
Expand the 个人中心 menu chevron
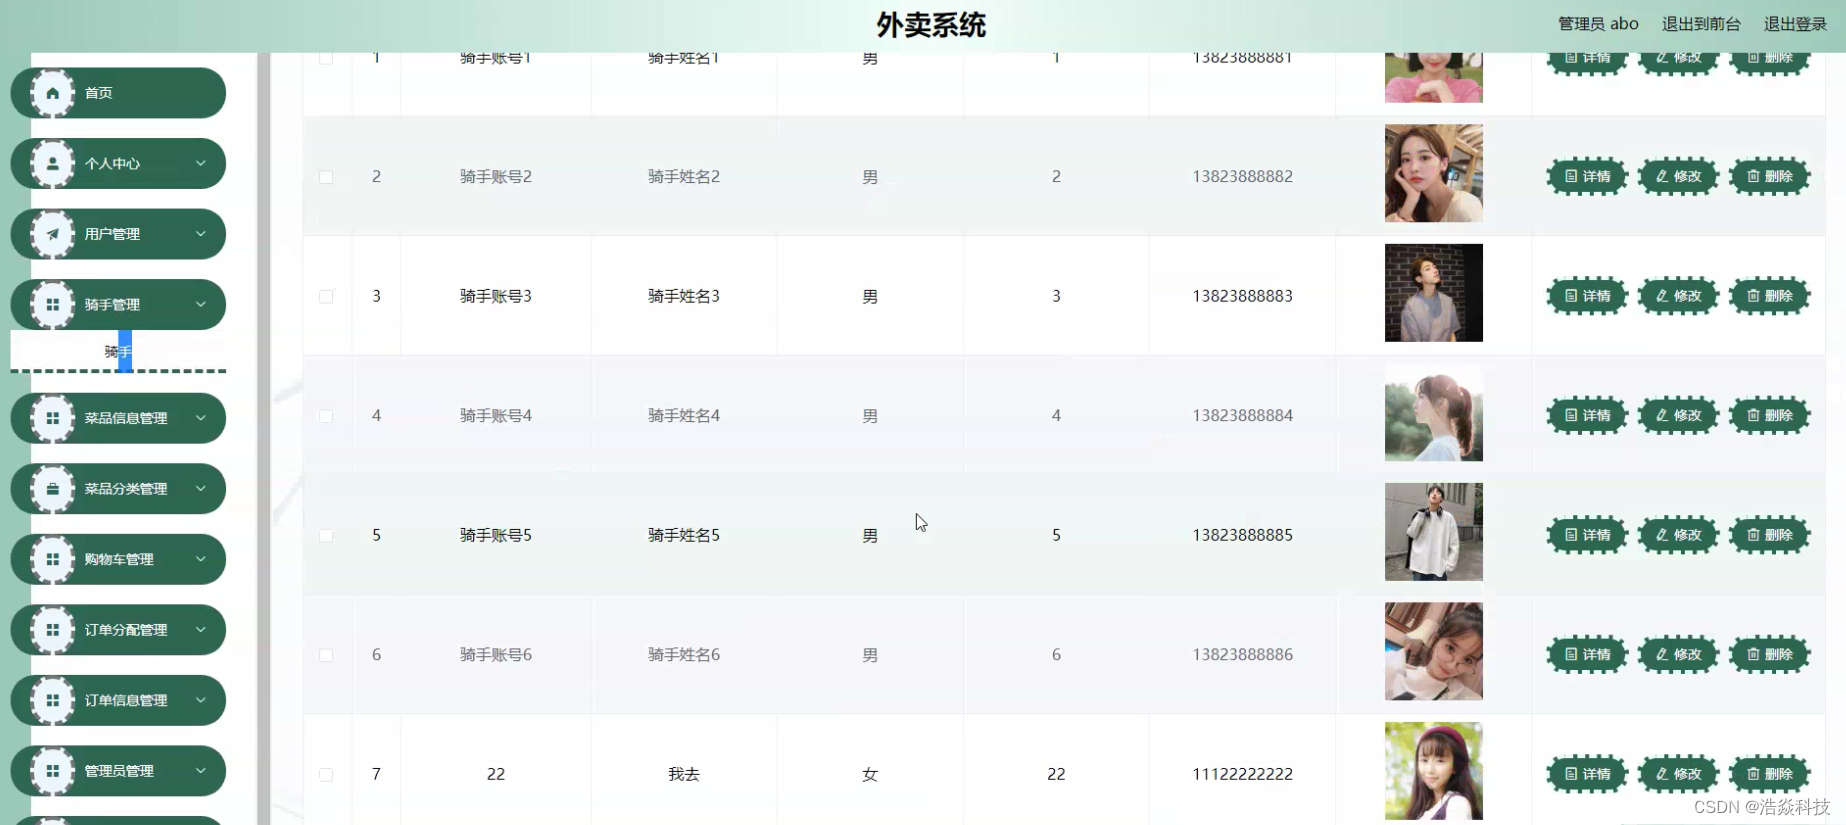tap(201, 163)
